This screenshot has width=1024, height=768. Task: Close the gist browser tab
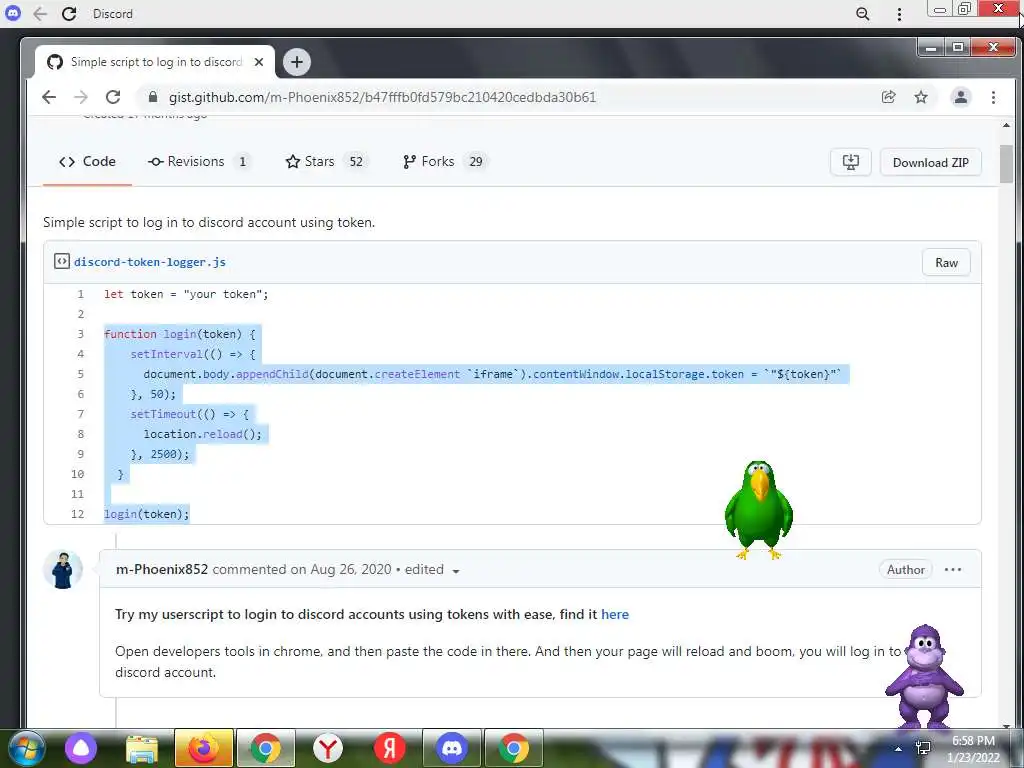(x=259, y=62)
